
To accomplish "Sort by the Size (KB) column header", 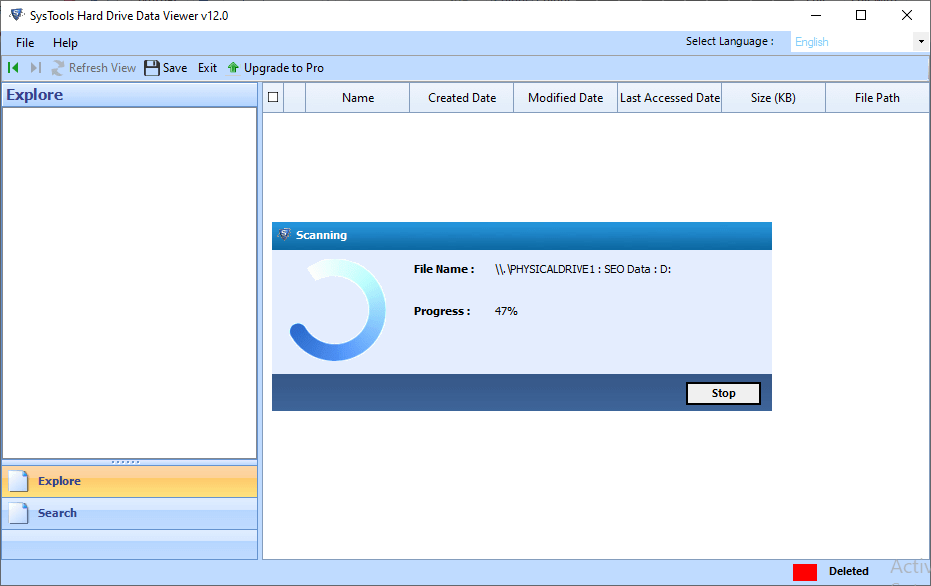I will click(773, 97).
